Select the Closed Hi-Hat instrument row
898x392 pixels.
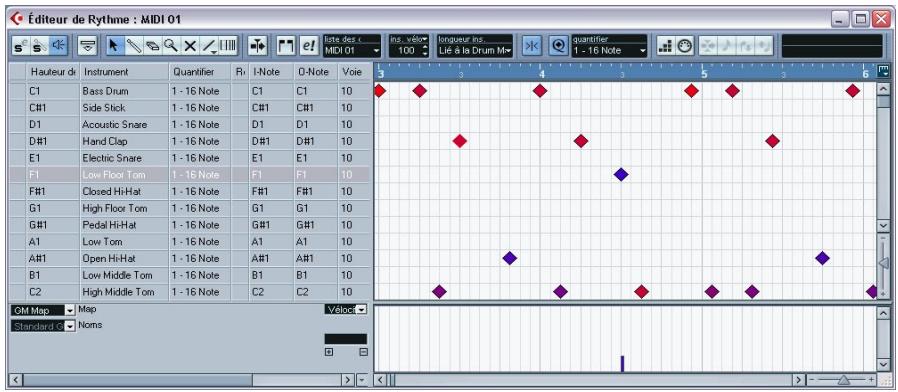pos(190,191)
